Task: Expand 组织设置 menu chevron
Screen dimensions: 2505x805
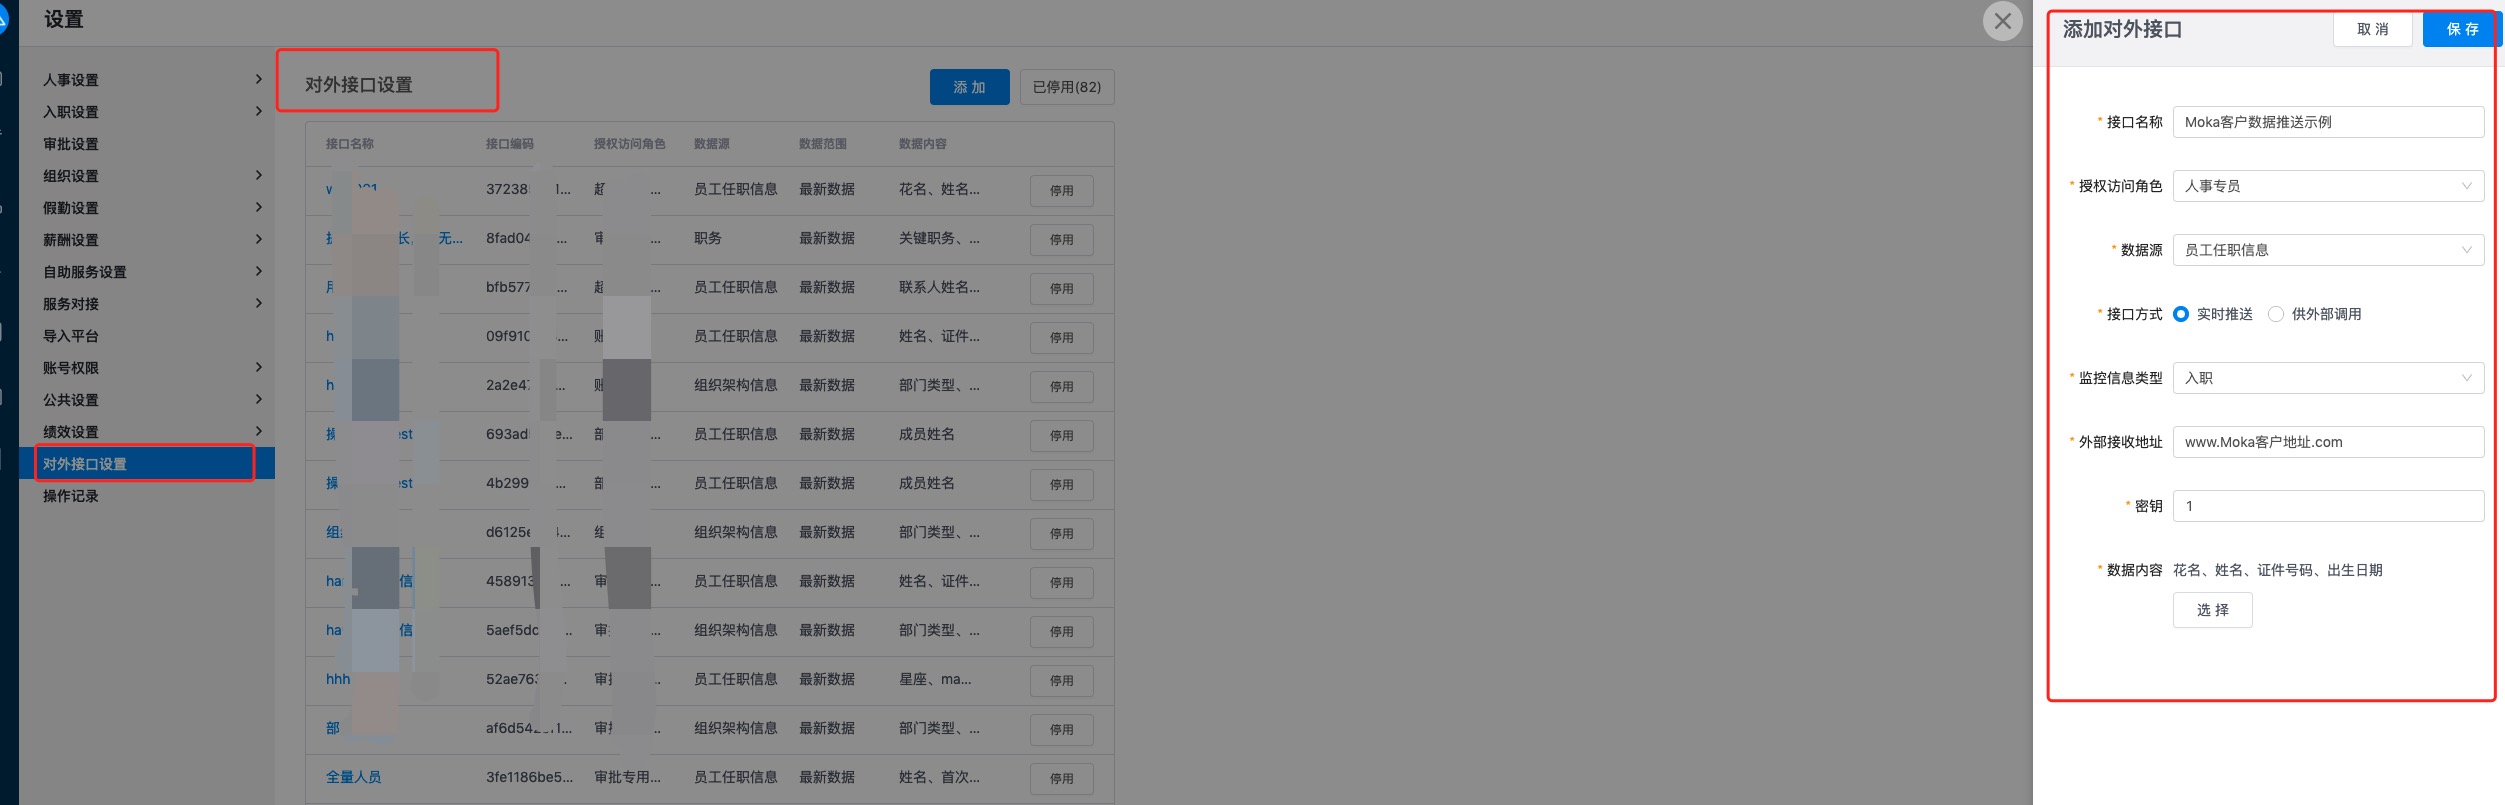Action: (258, 175)
